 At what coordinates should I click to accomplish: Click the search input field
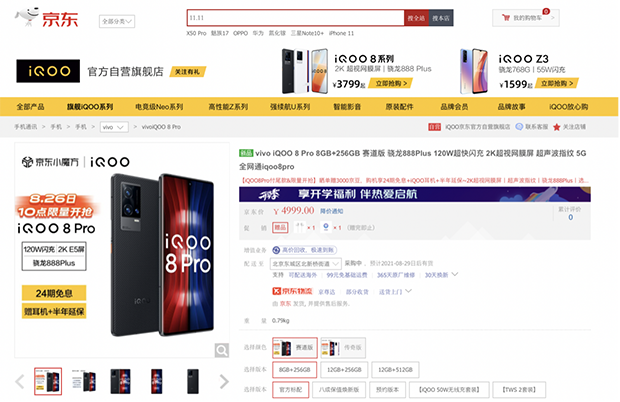click(x=295, y=18)
